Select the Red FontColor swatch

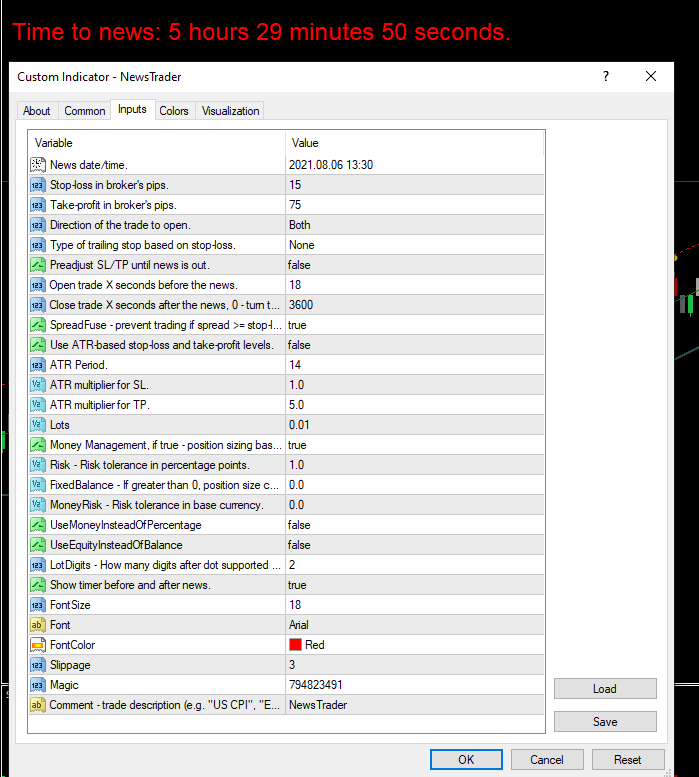(295, 645)
